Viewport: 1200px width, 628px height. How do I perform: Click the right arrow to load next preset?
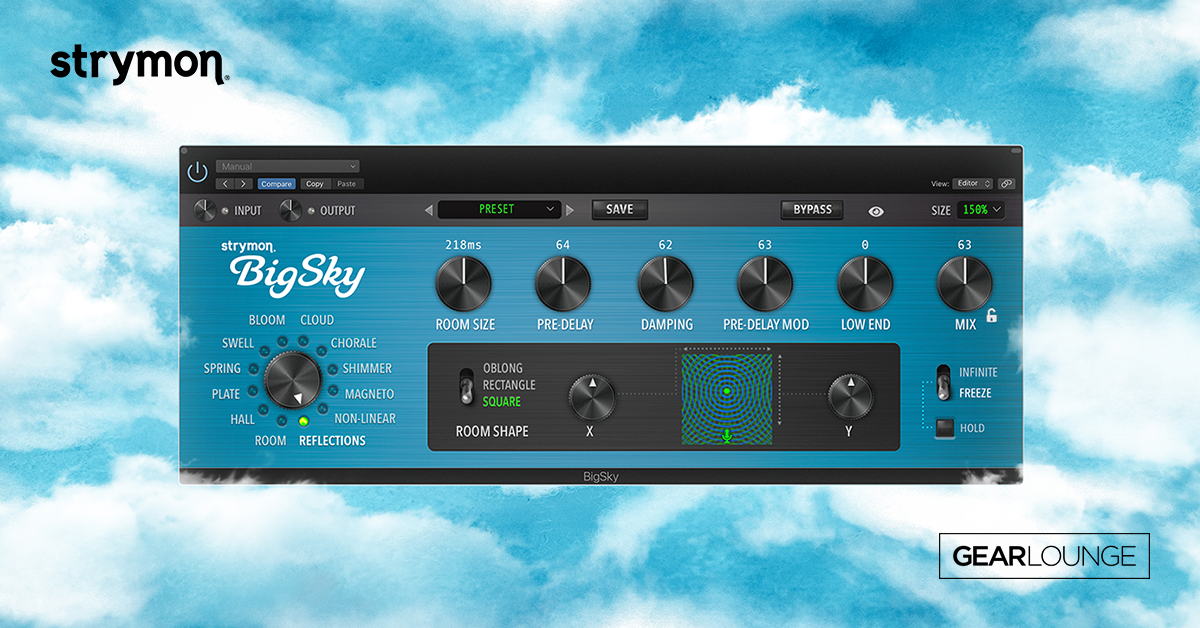click(x=570, y=209)
